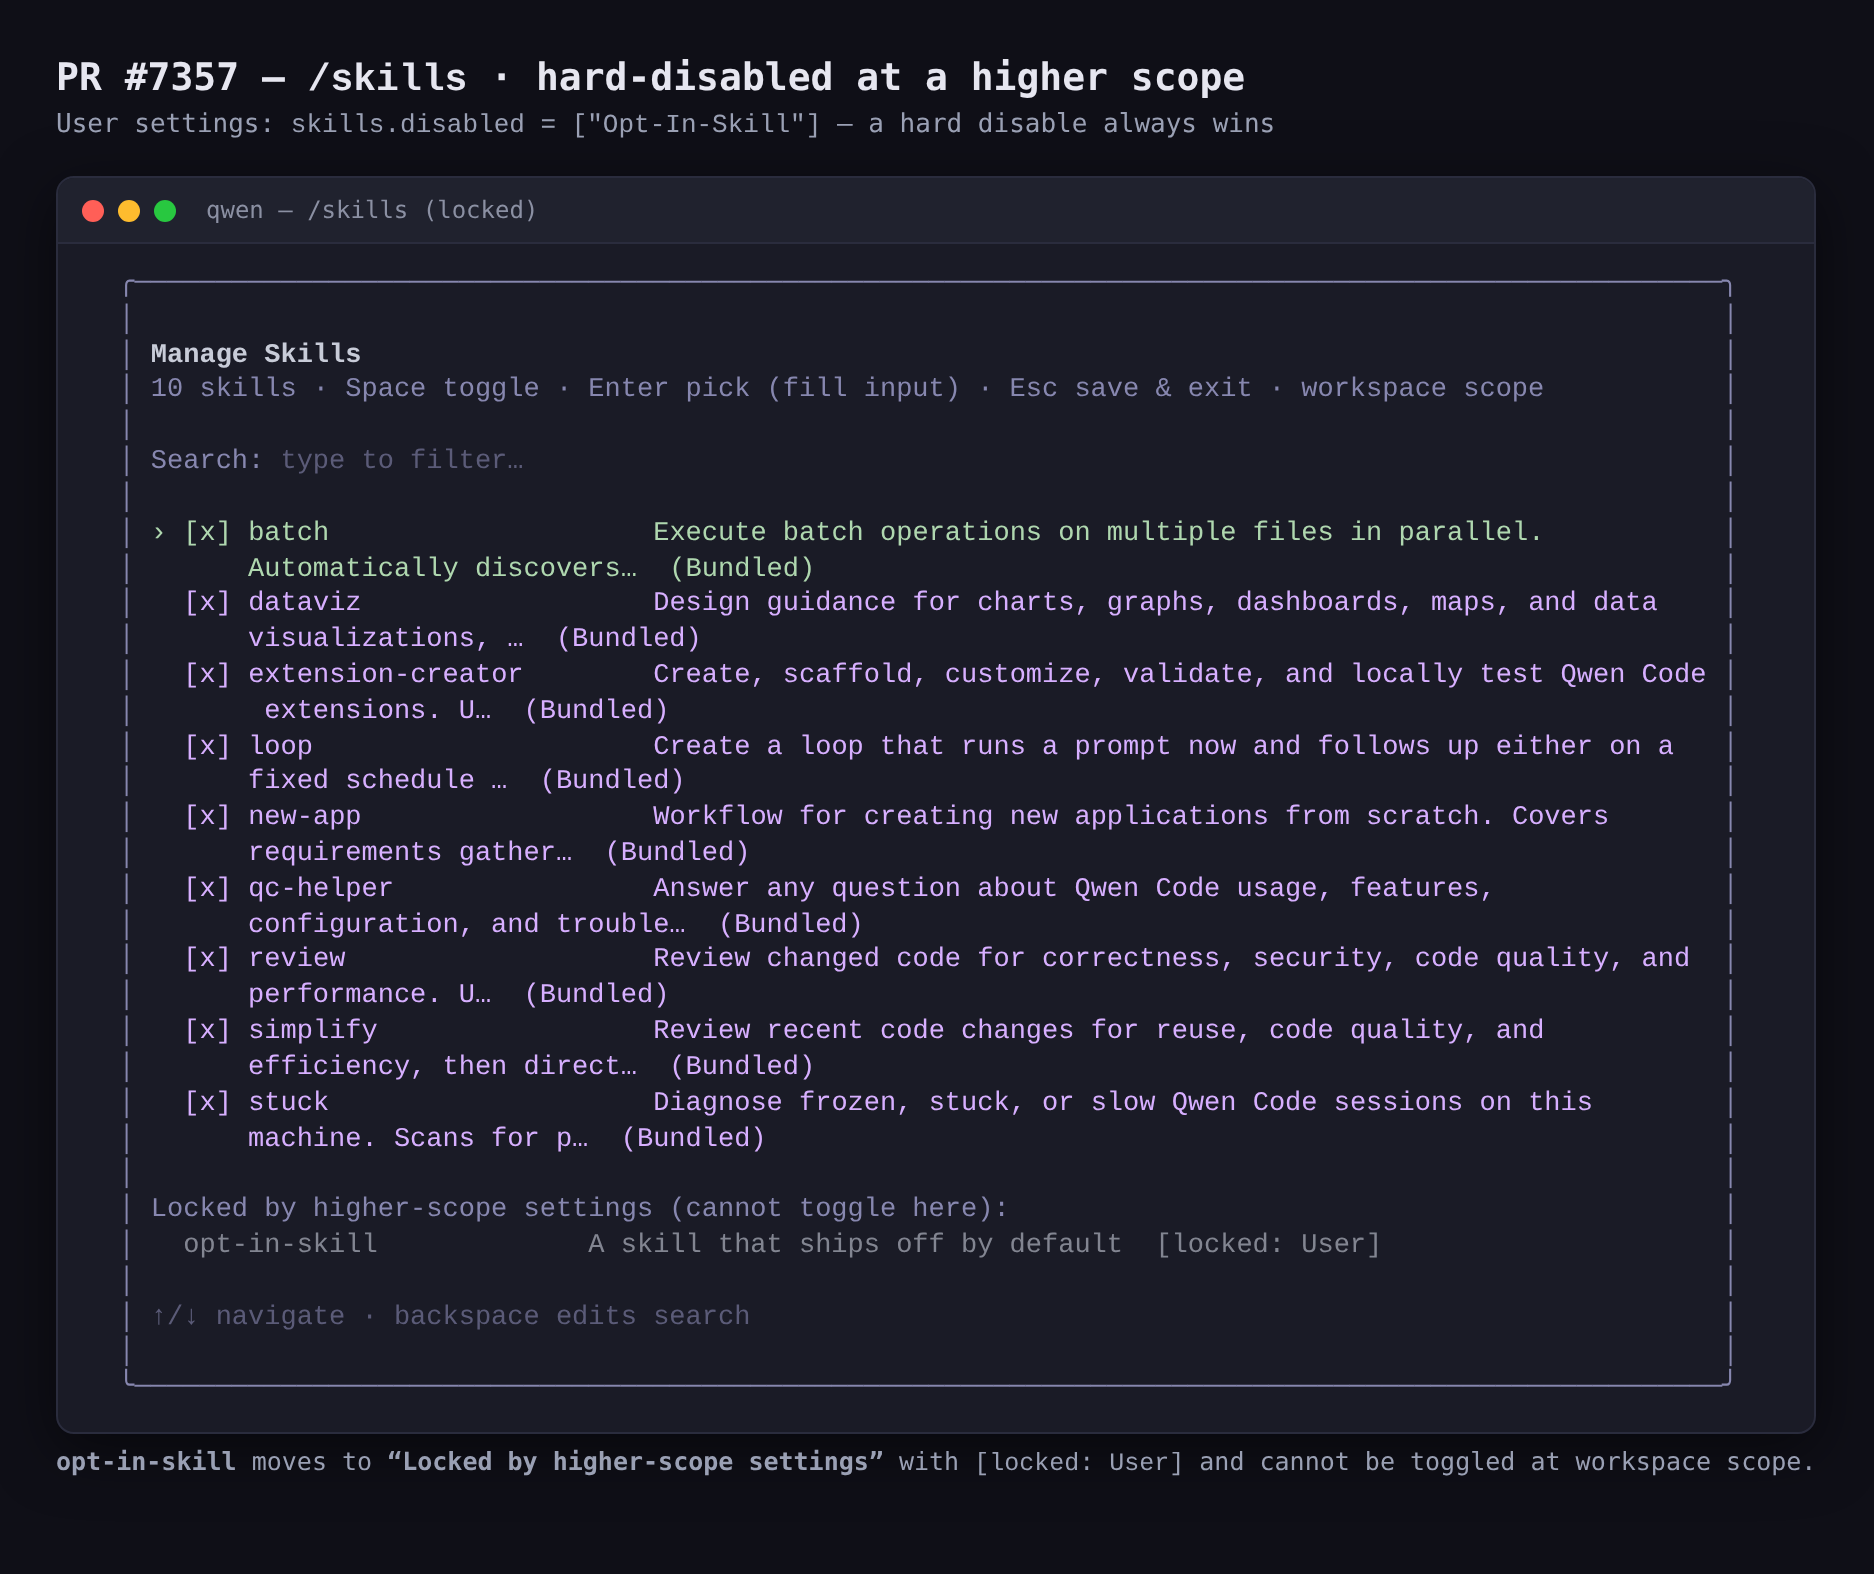Toggle the qc-helper skill checkbox

208,888
